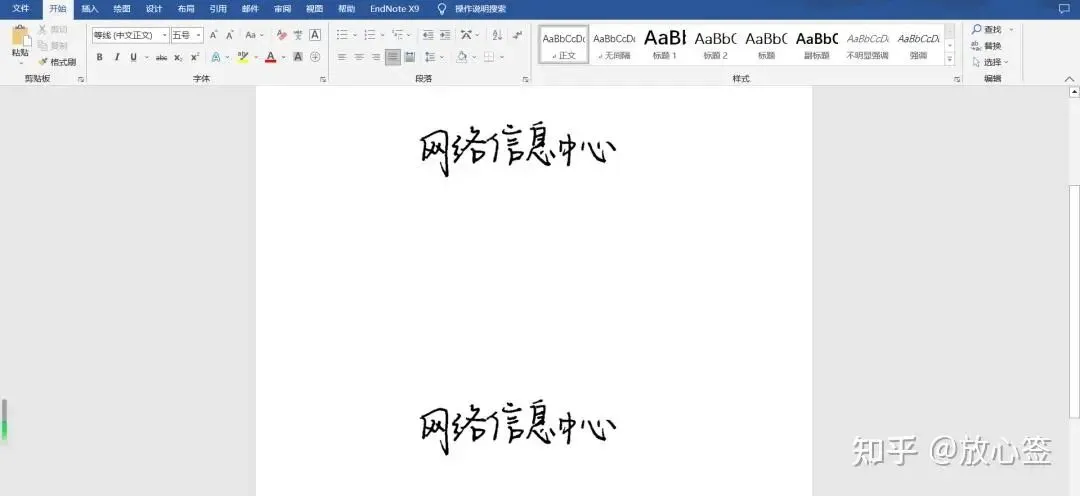Expand multilevel list dropdown

coord(408,35)
